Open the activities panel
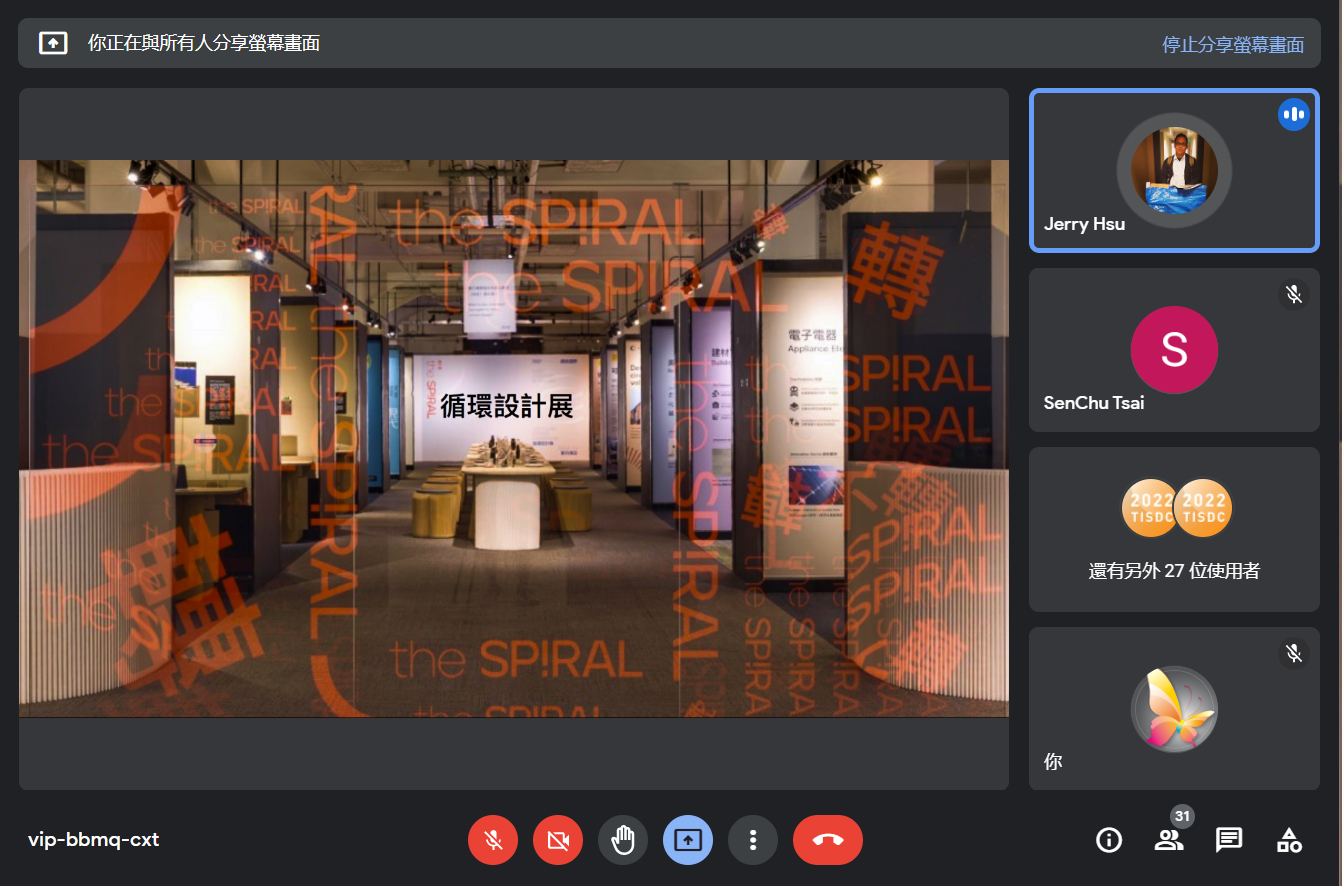The width and height of the screenshot is (1342, 886). pos(1289,840)
